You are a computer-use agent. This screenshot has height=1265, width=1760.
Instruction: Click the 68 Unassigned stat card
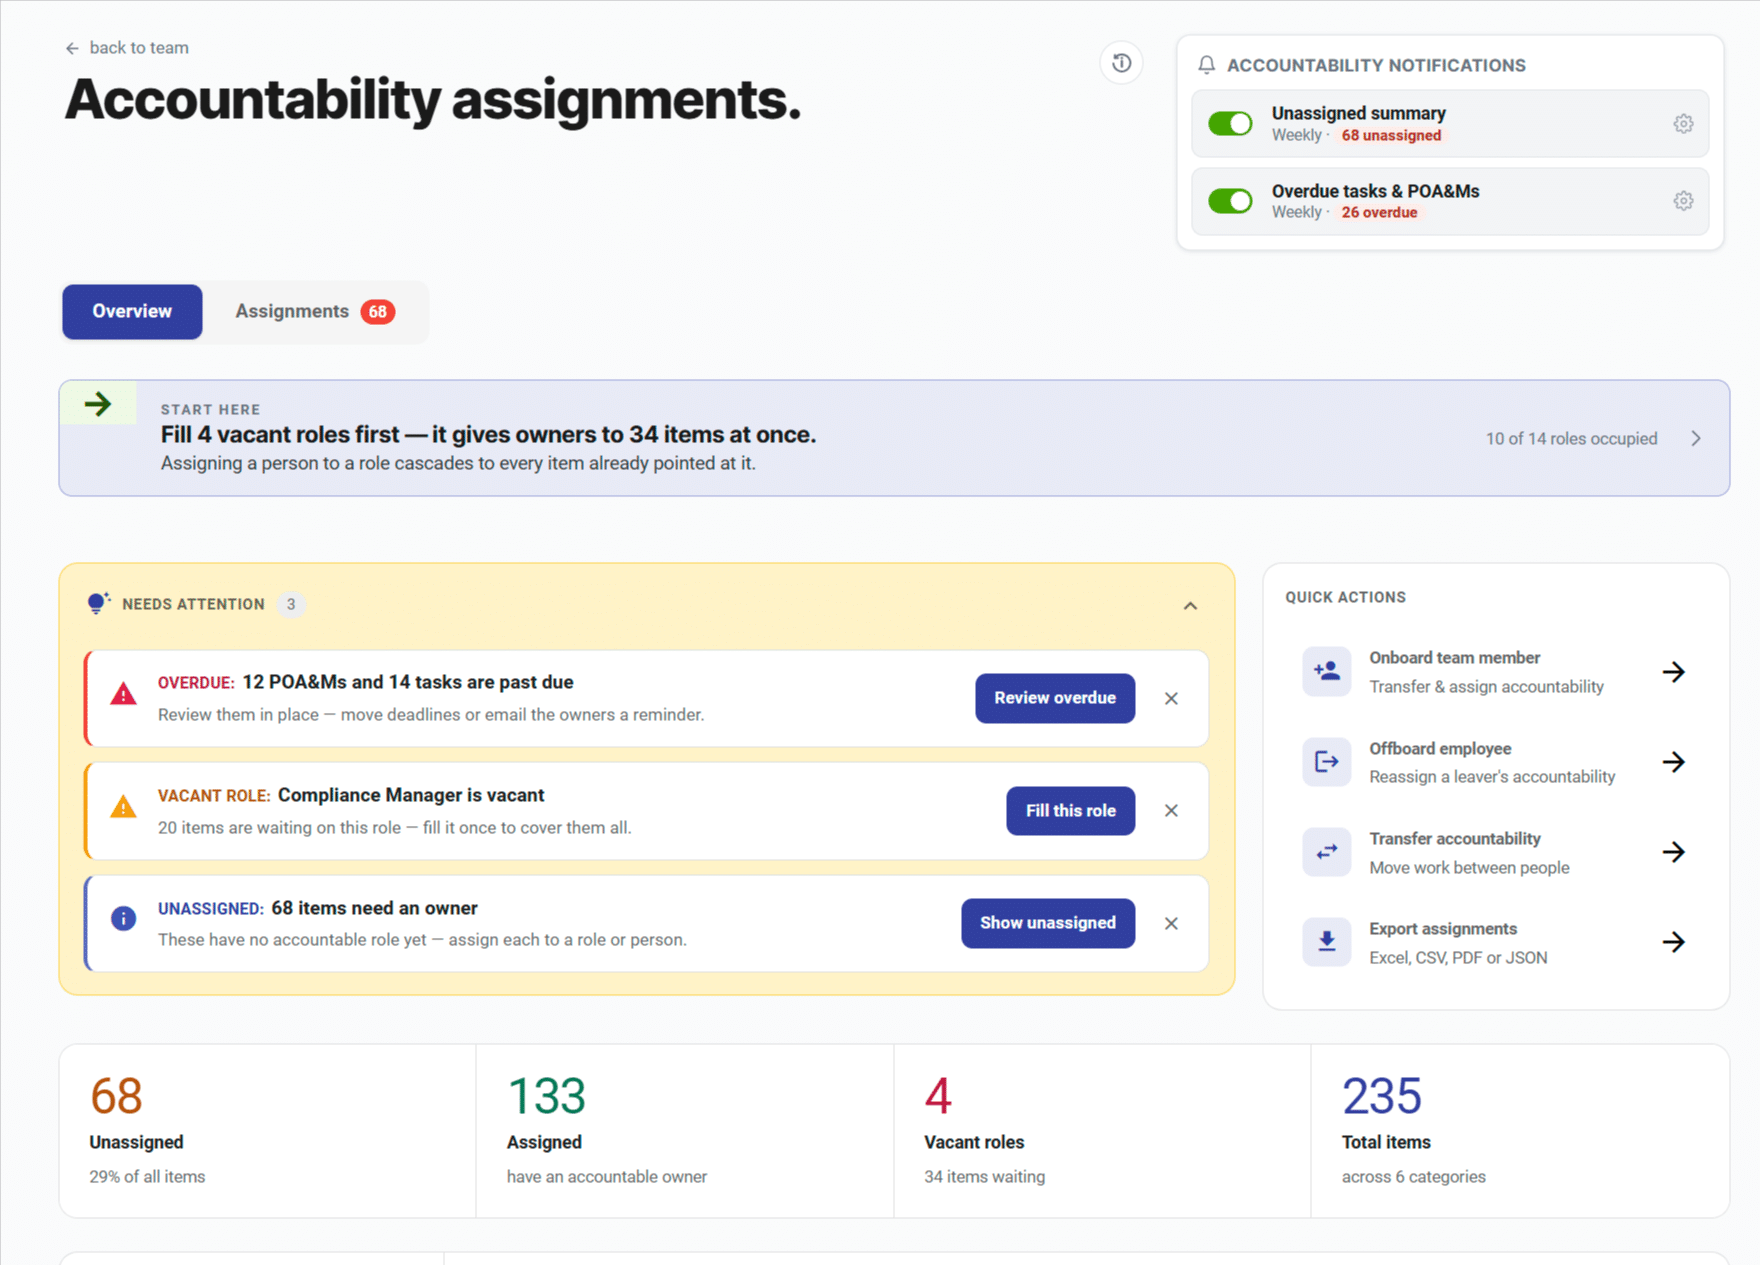[x=267, y=1131]
